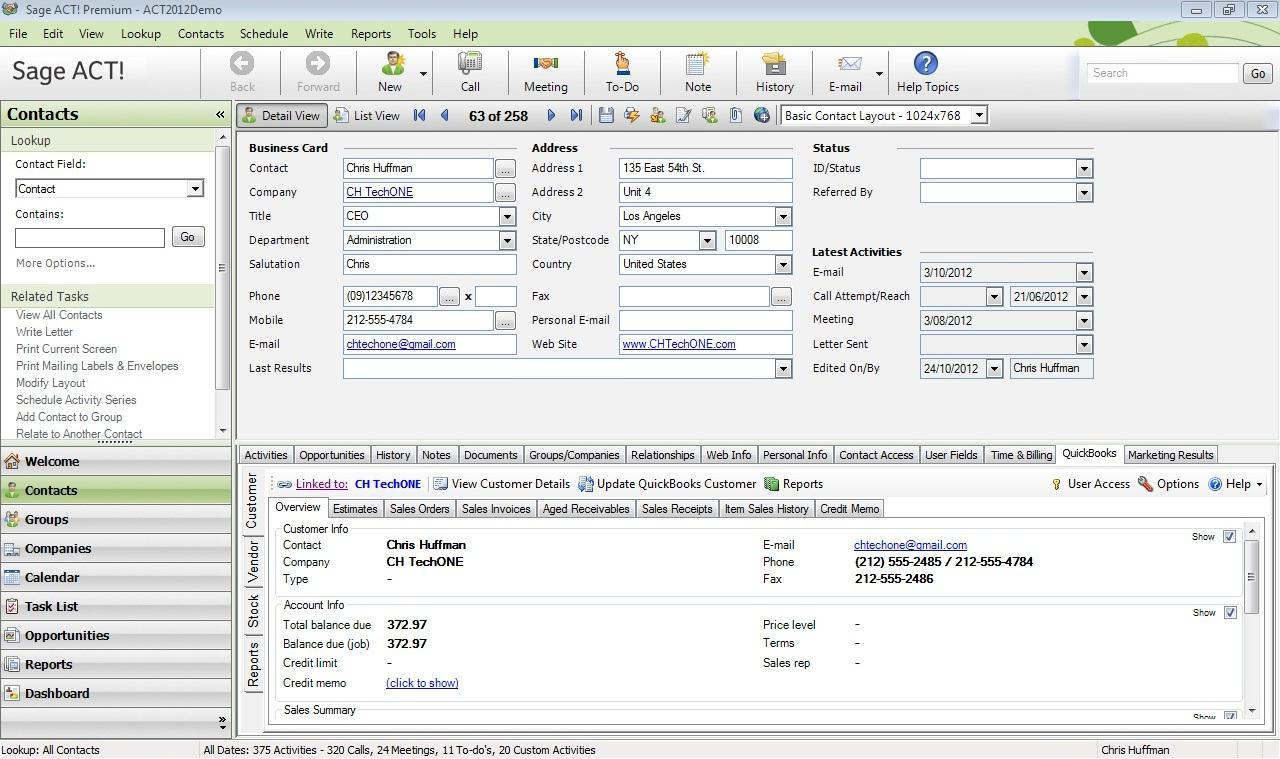Click the credit memo click to show link
Screen dimensions: 1280x759
(x=422, y=683)
